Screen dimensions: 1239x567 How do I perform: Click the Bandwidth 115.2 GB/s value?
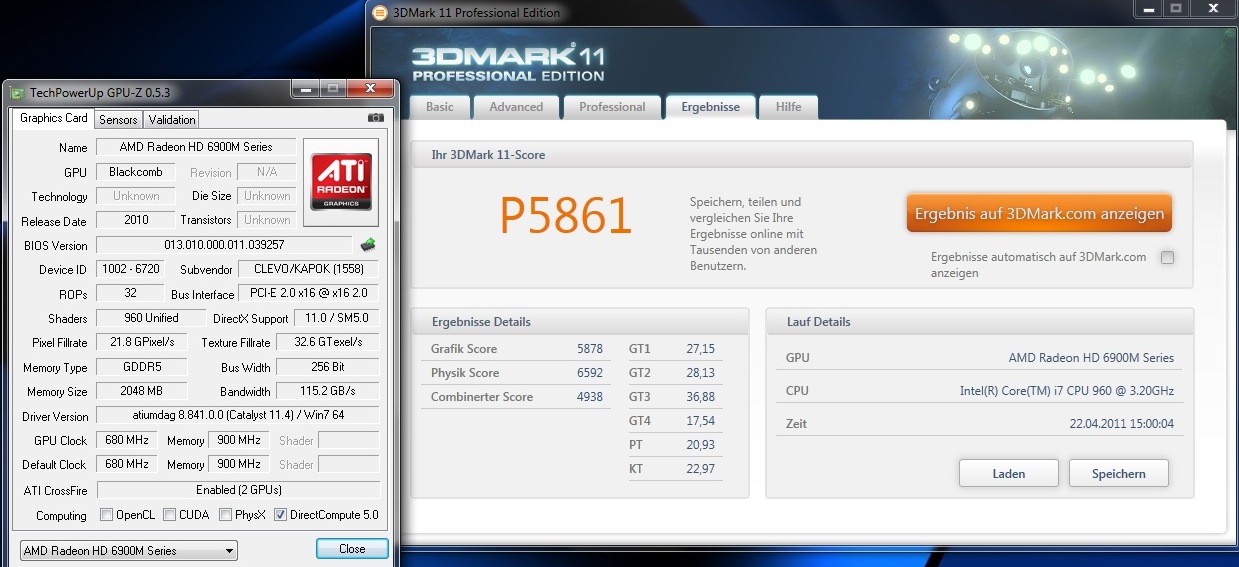coord(327,392)
